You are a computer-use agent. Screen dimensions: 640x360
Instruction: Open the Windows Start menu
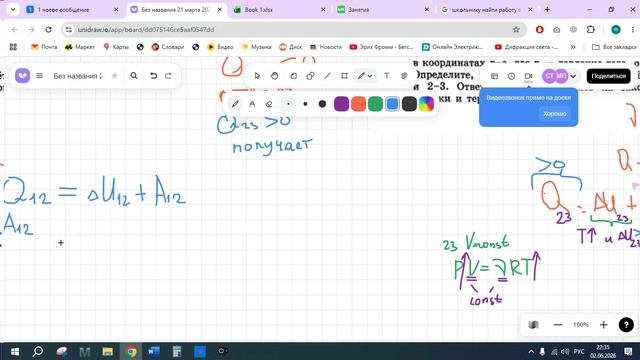tap(15, 351)
